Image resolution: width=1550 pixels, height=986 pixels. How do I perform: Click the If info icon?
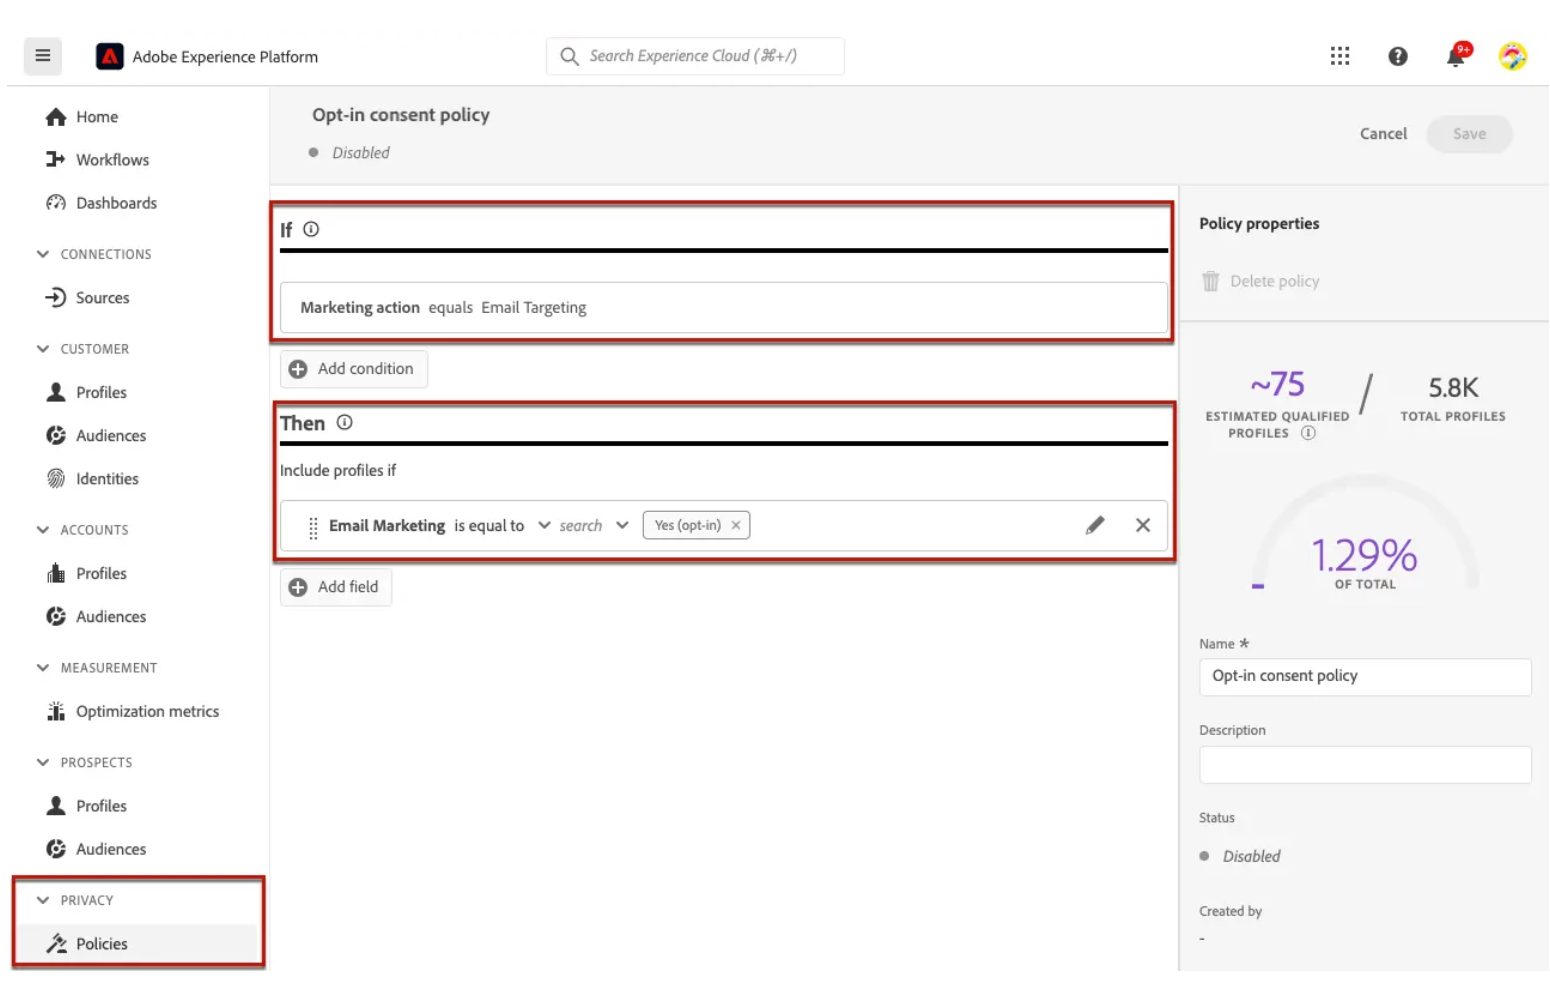click(x=311, y=229)
